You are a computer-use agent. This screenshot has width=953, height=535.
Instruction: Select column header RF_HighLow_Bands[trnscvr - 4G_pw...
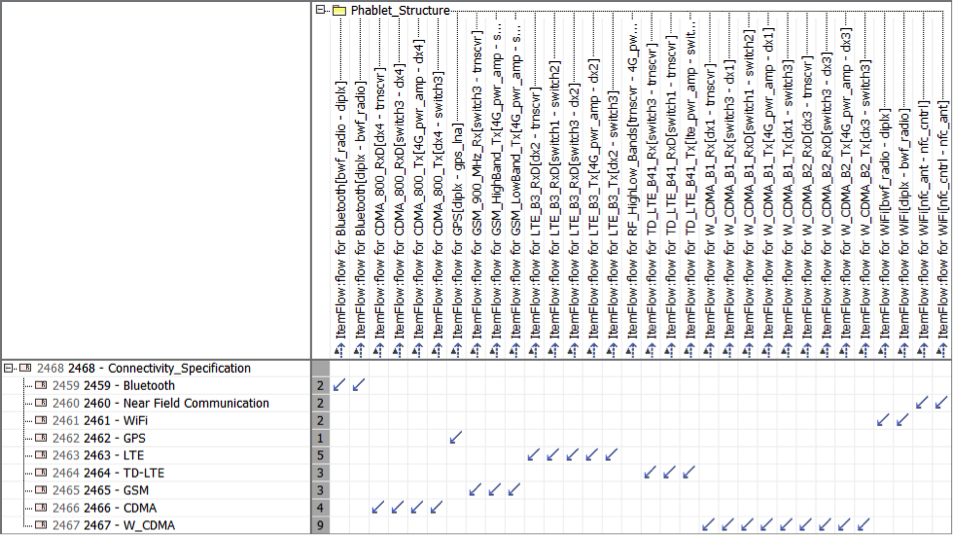631,181
